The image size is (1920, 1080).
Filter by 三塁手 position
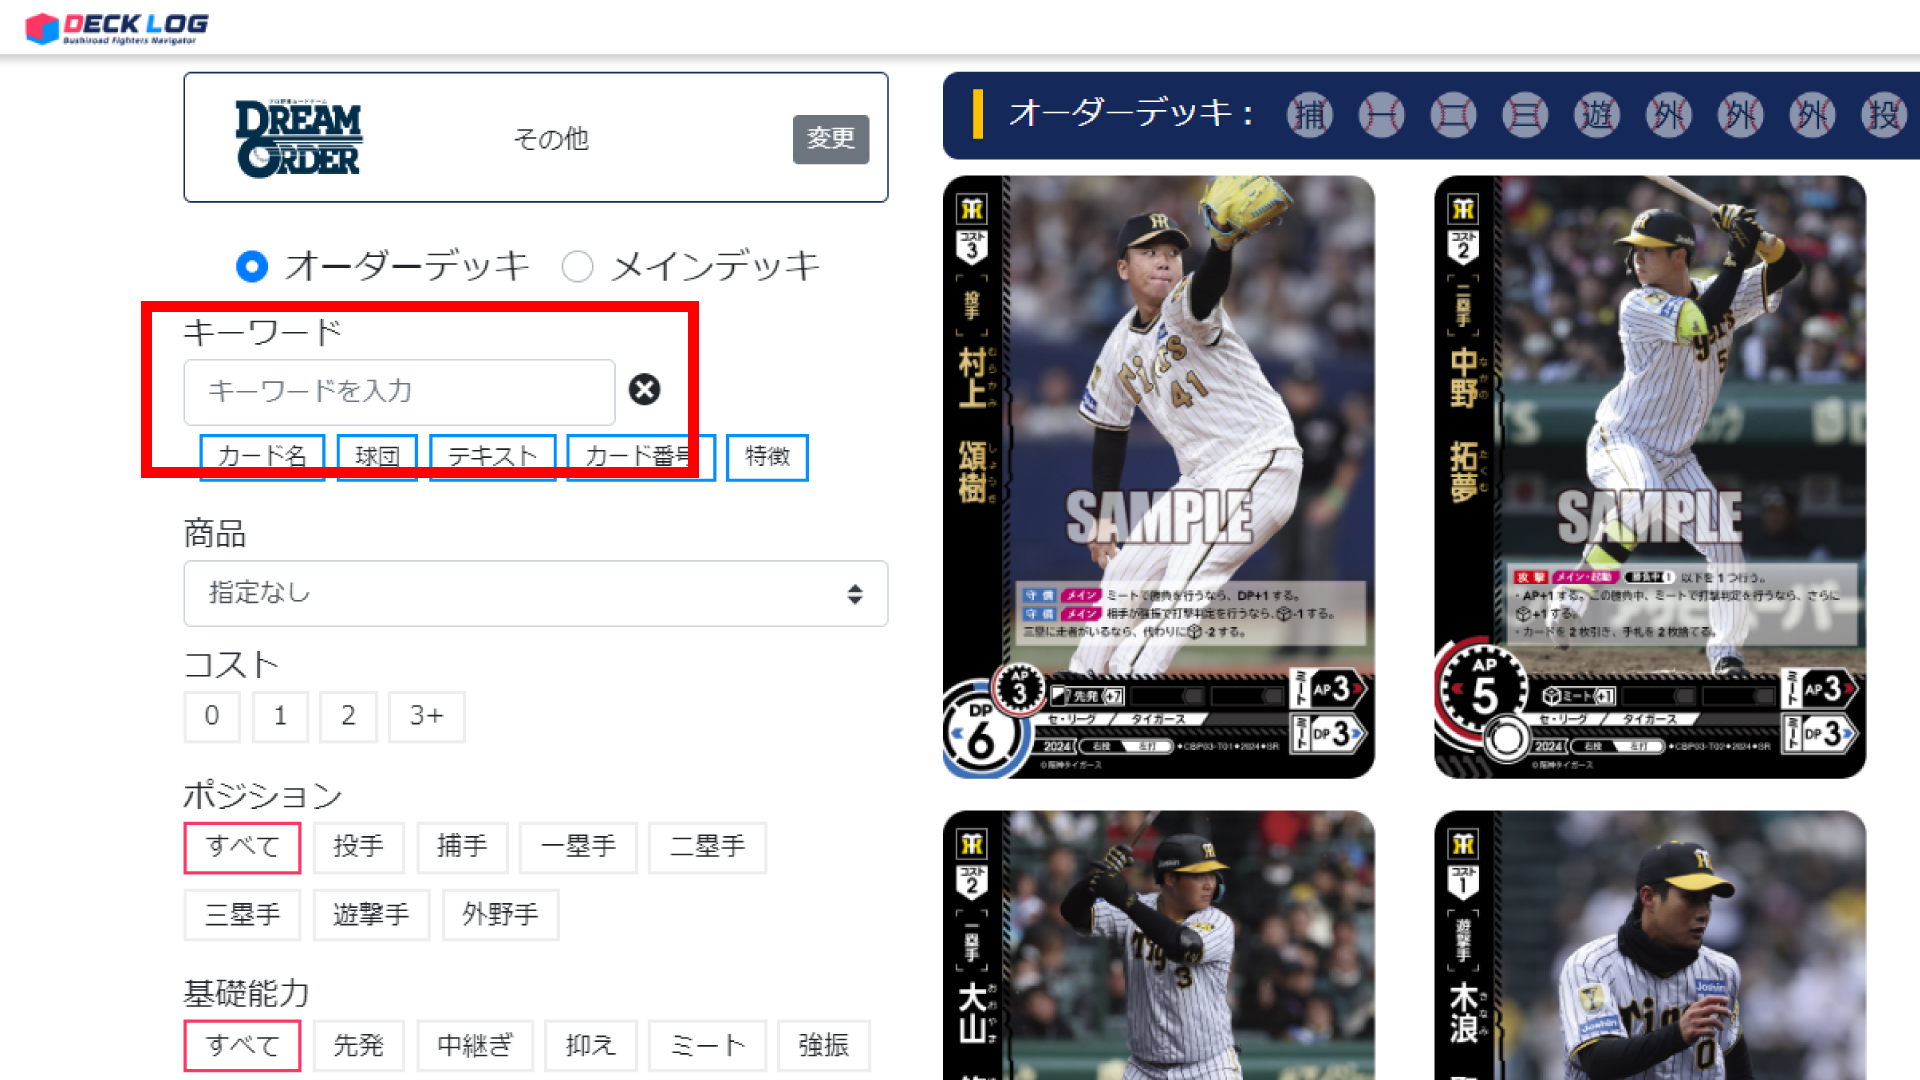click(242, 915)
